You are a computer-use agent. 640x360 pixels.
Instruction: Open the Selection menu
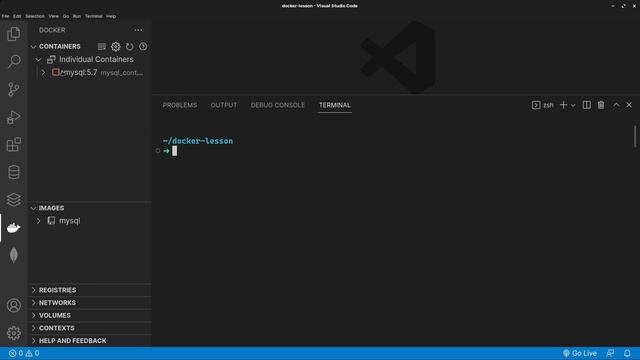35,16
